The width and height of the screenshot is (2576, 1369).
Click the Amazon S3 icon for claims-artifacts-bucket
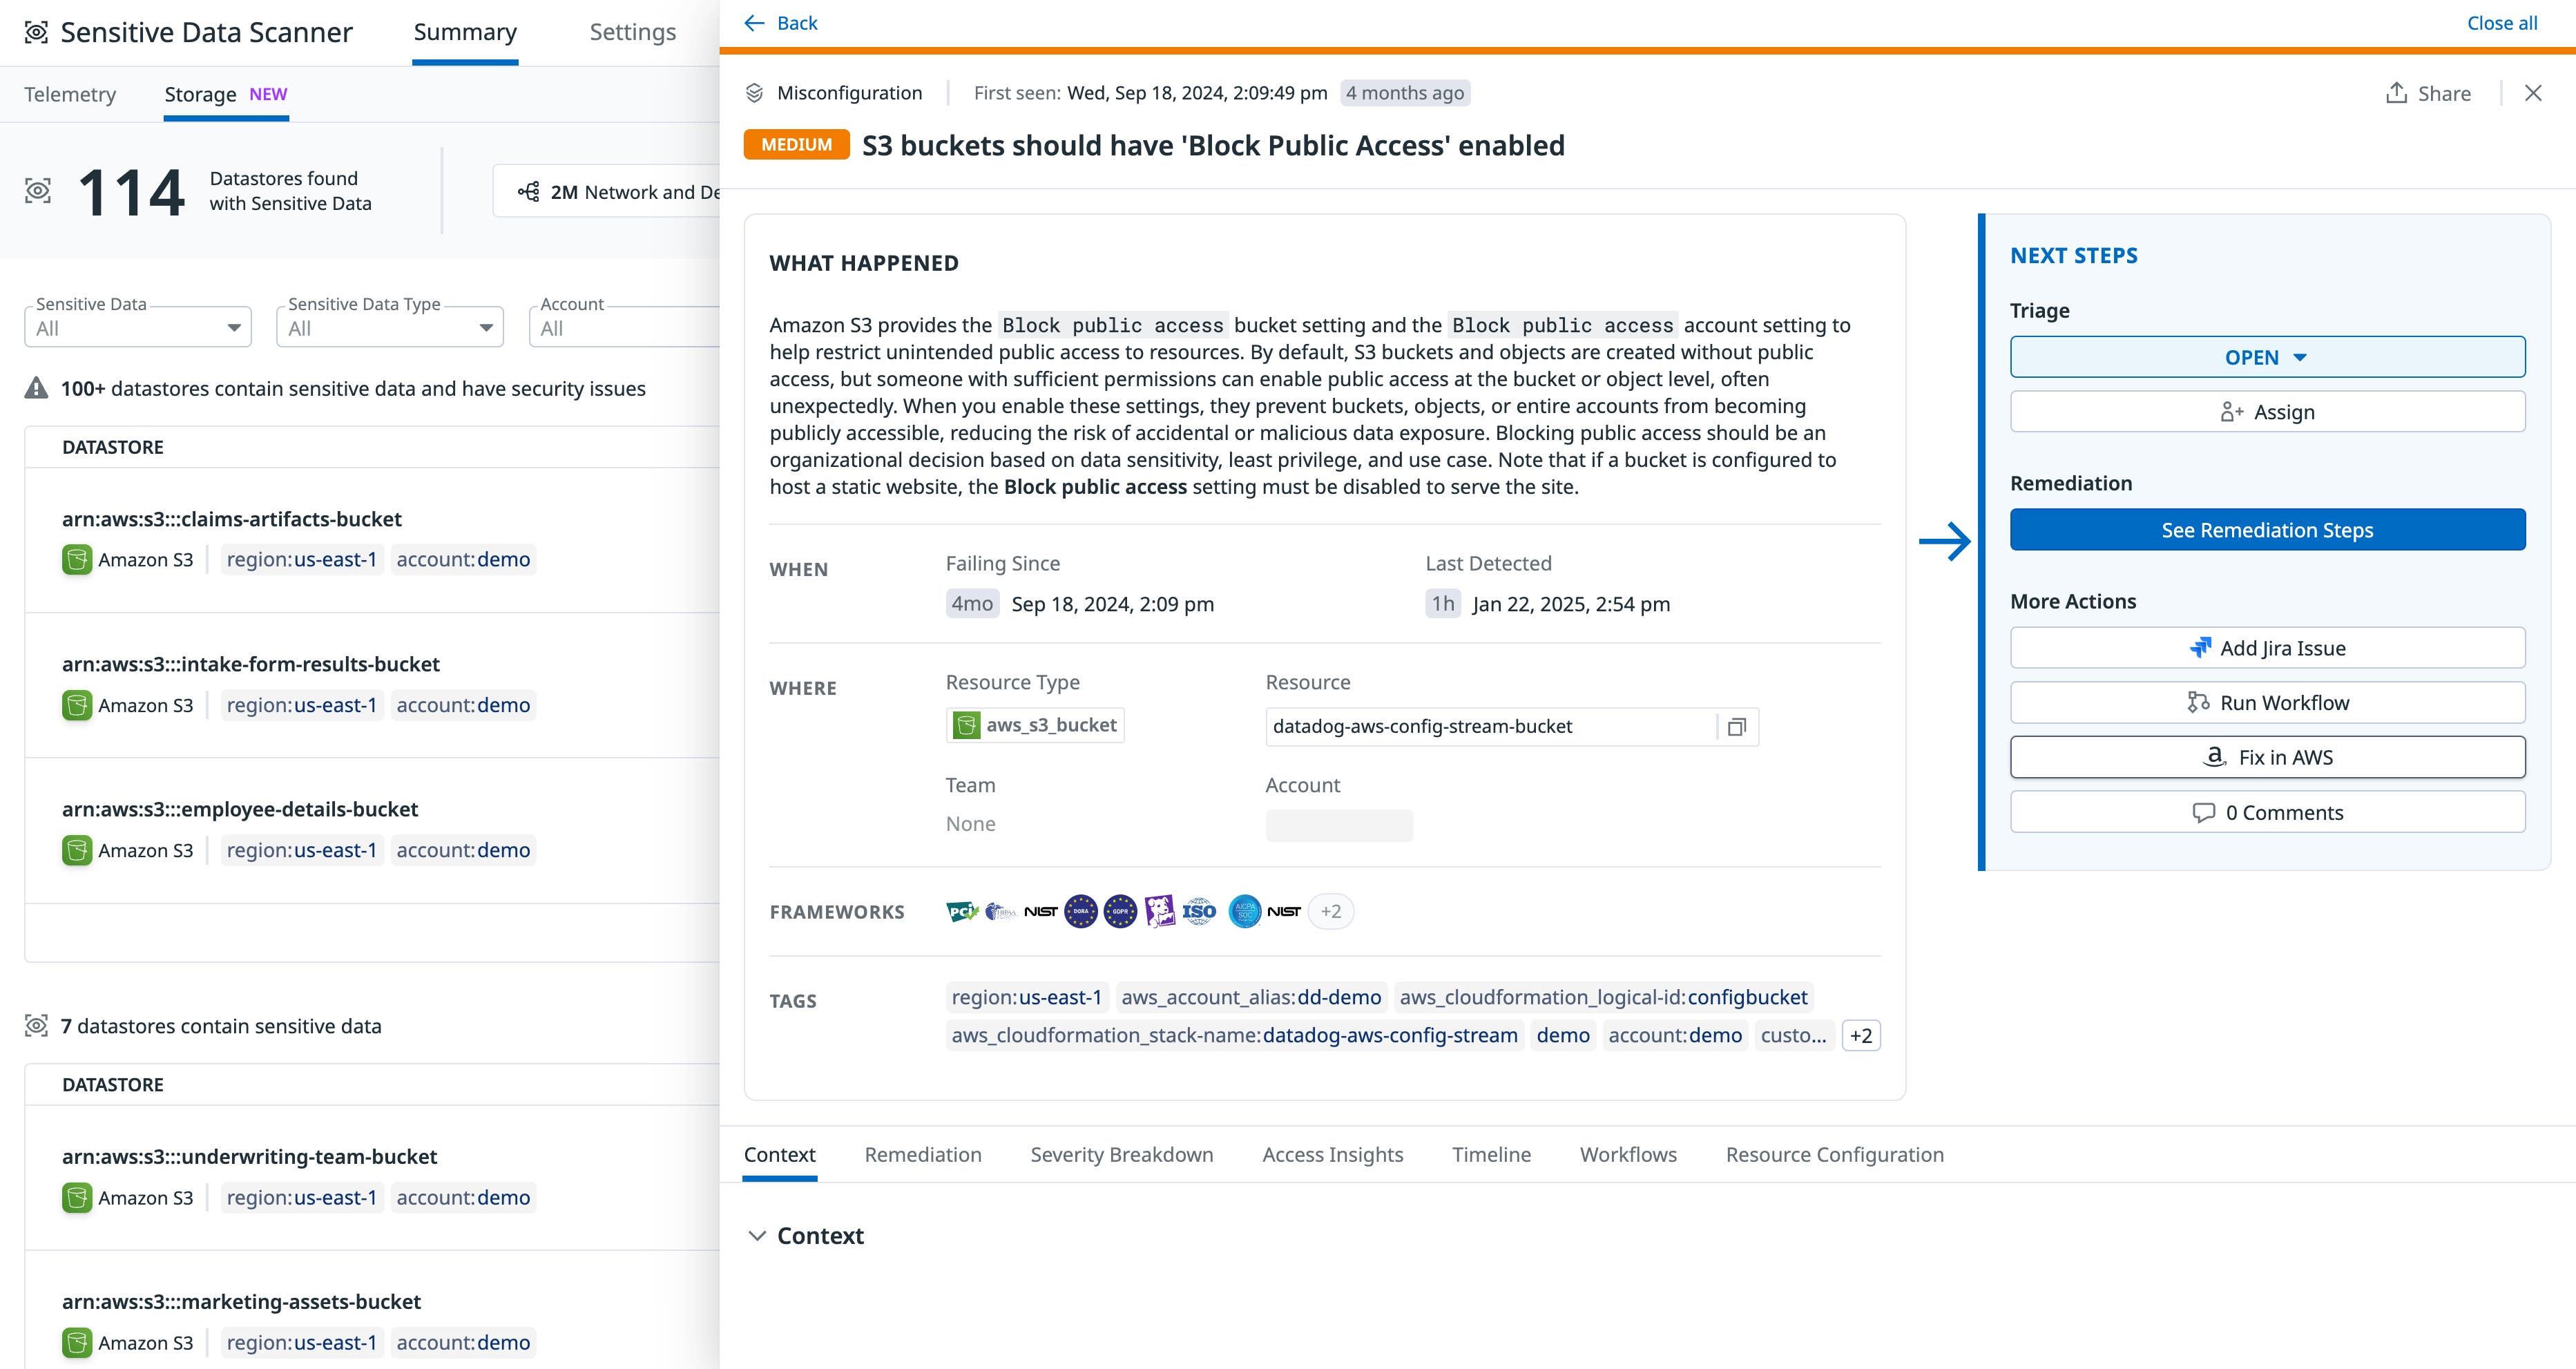coord(77,560)
